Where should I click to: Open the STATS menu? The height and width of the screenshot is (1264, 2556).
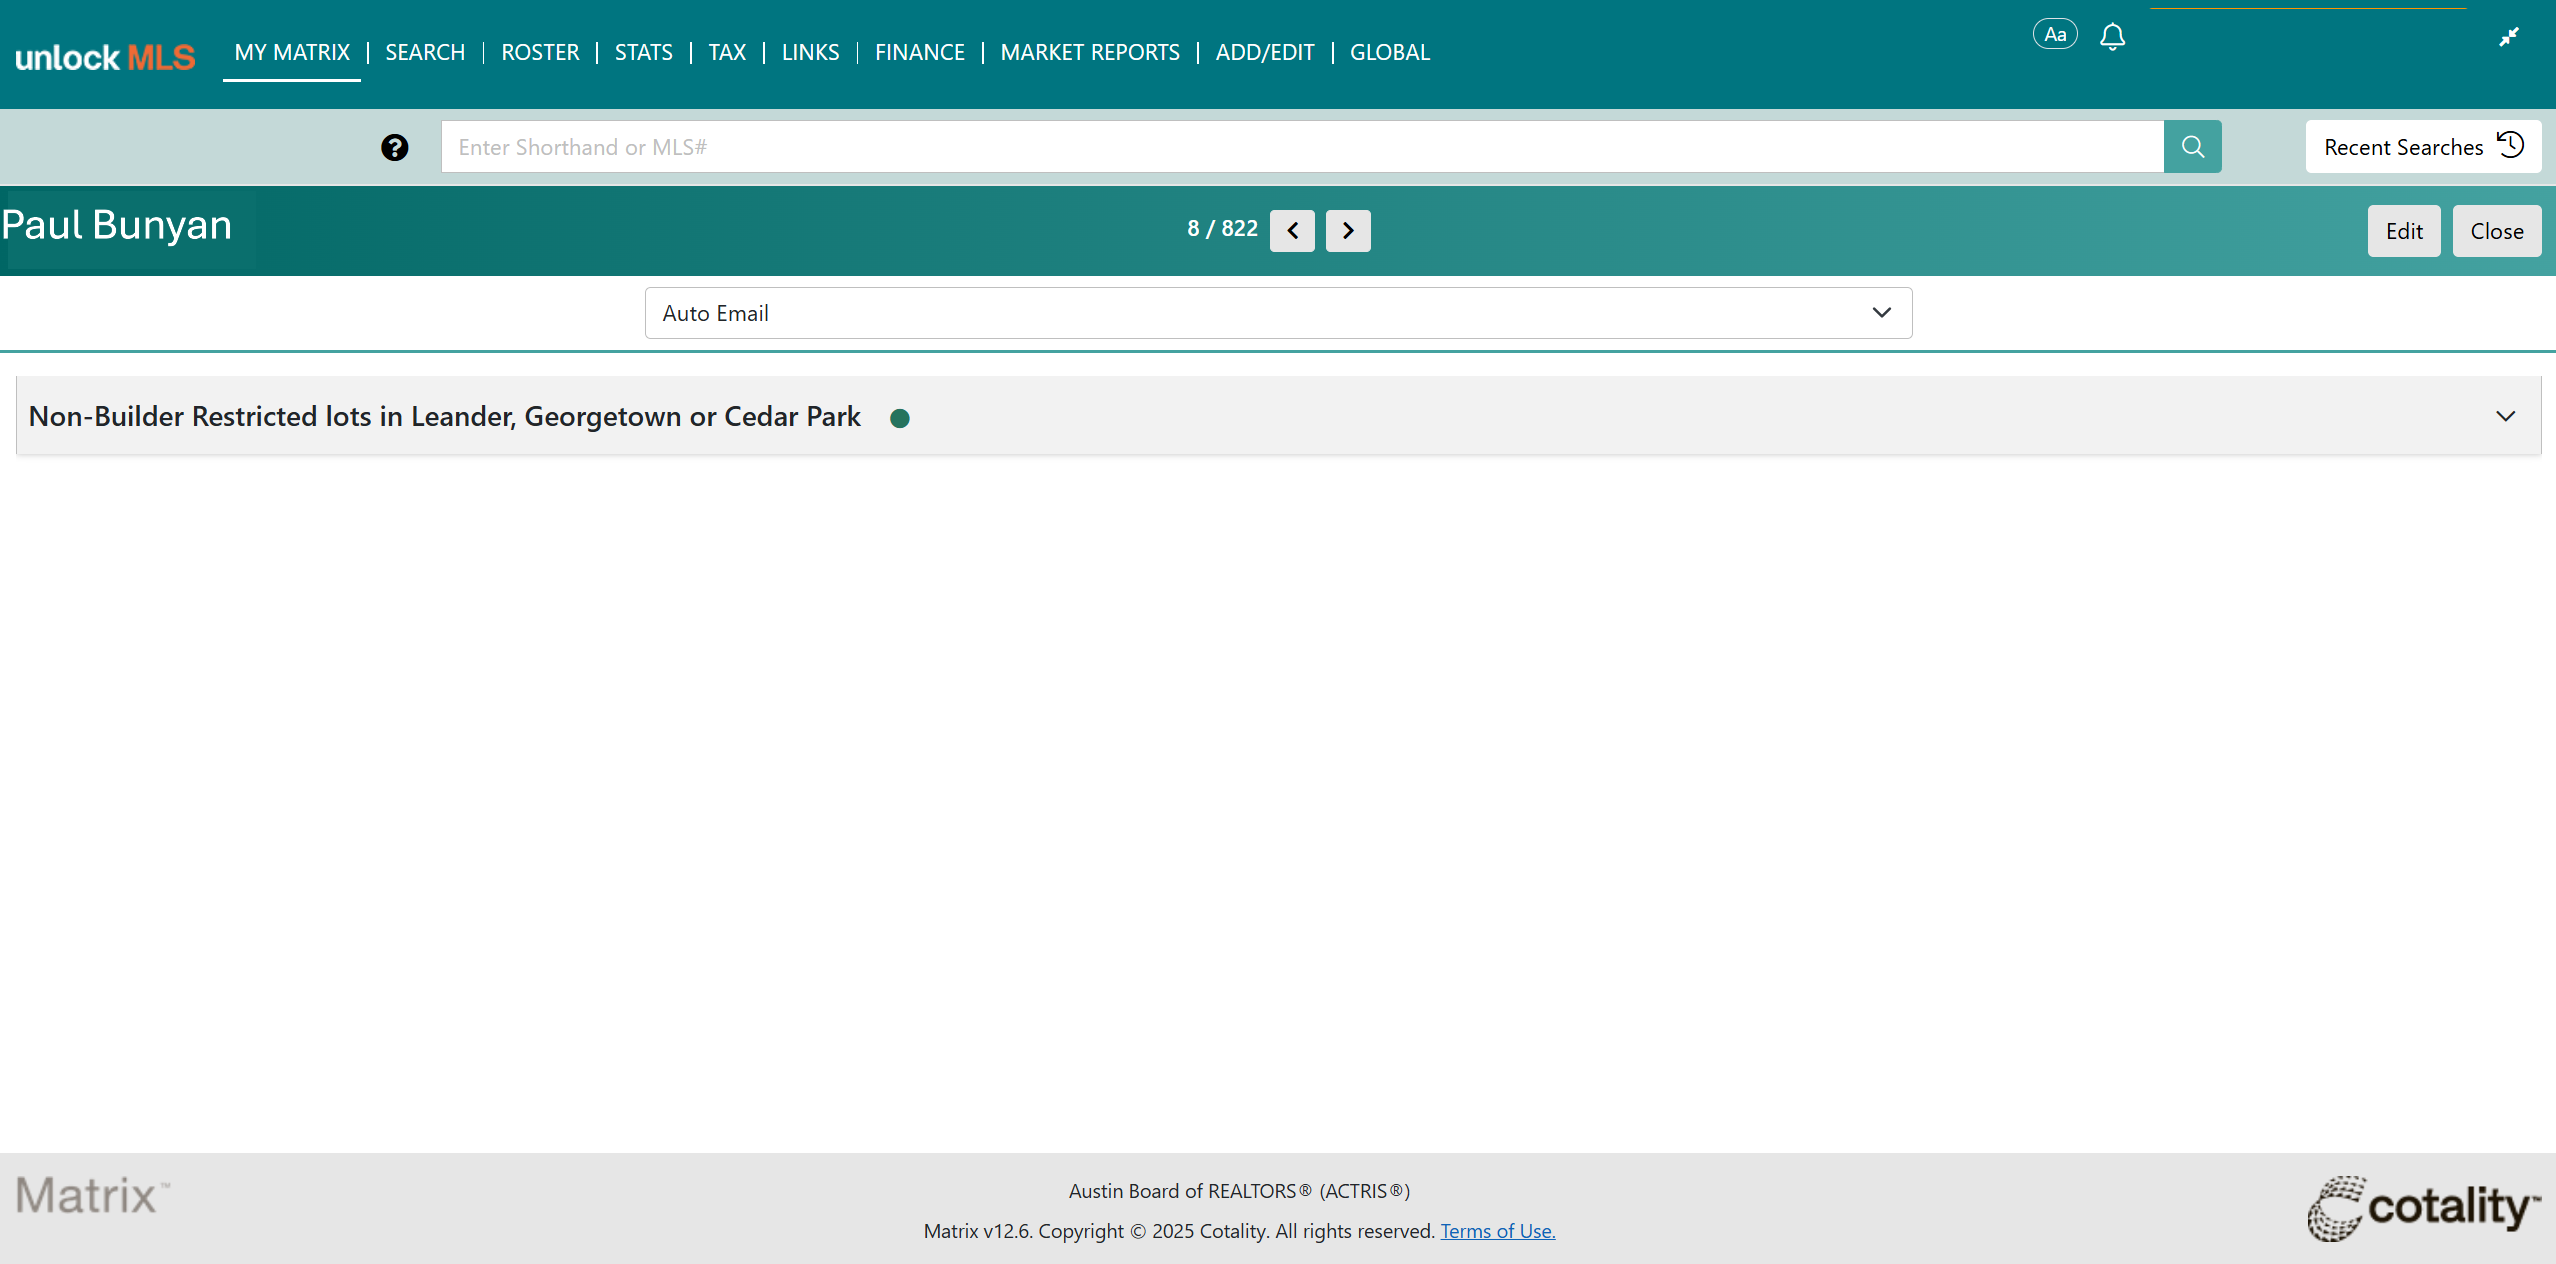tap(644, 52)
